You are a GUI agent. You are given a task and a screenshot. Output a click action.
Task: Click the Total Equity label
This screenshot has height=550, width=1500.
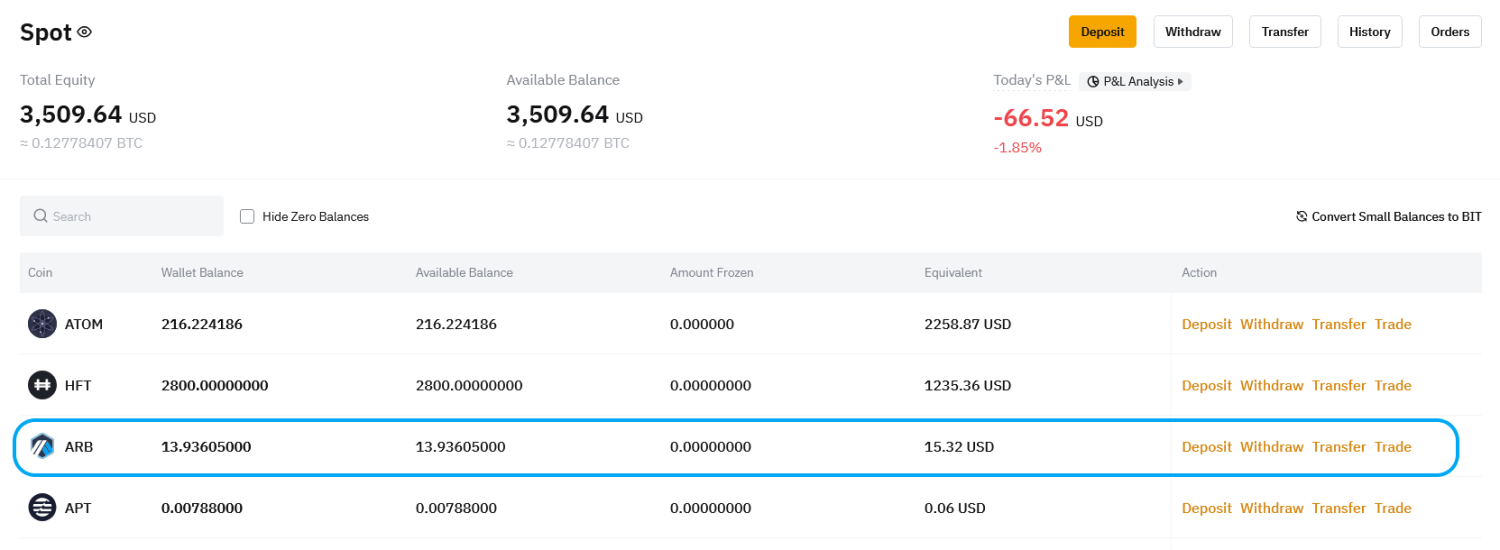(x=58, y=80)
